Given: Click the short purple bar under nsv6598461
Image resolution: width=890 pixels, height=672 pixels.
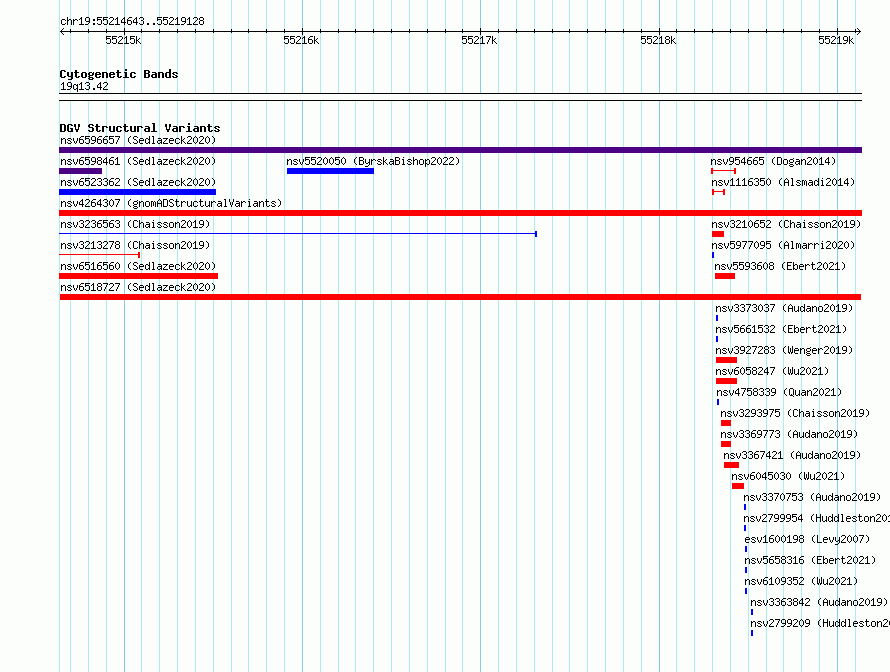Looking at the screenshot, I should [81, 171].
